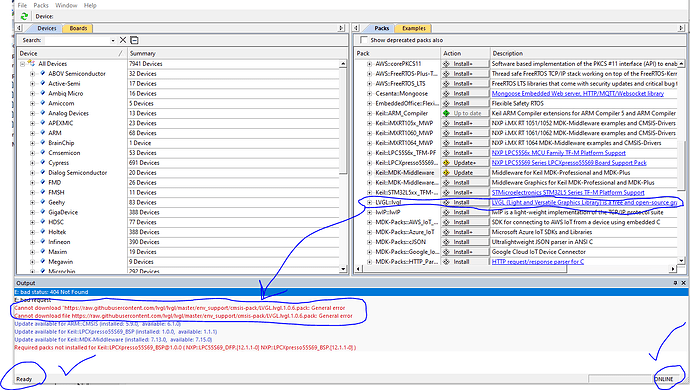Select the ARM vendor icon
This screenshot has height=390, width=690.
pyautogui.click(x=43, y=132)
